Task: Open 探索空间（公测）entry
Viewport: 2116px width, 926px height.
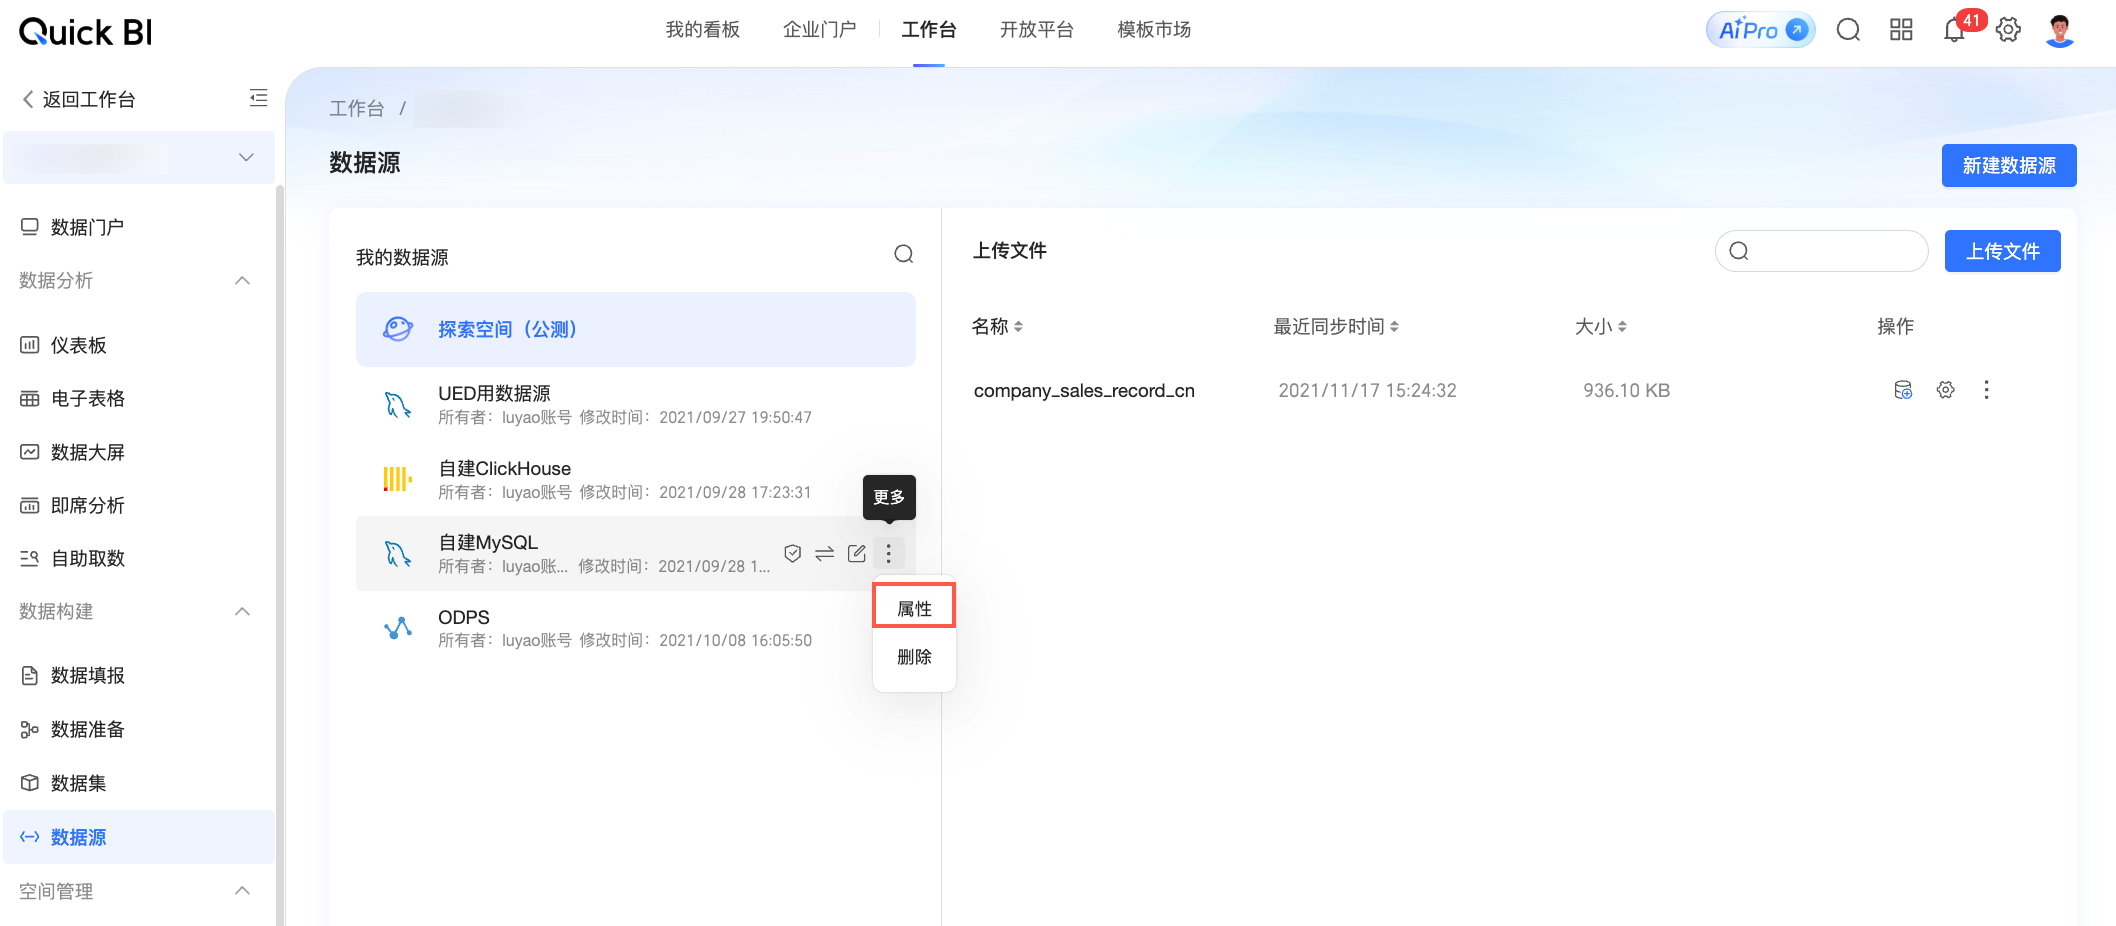Action: 636,329
